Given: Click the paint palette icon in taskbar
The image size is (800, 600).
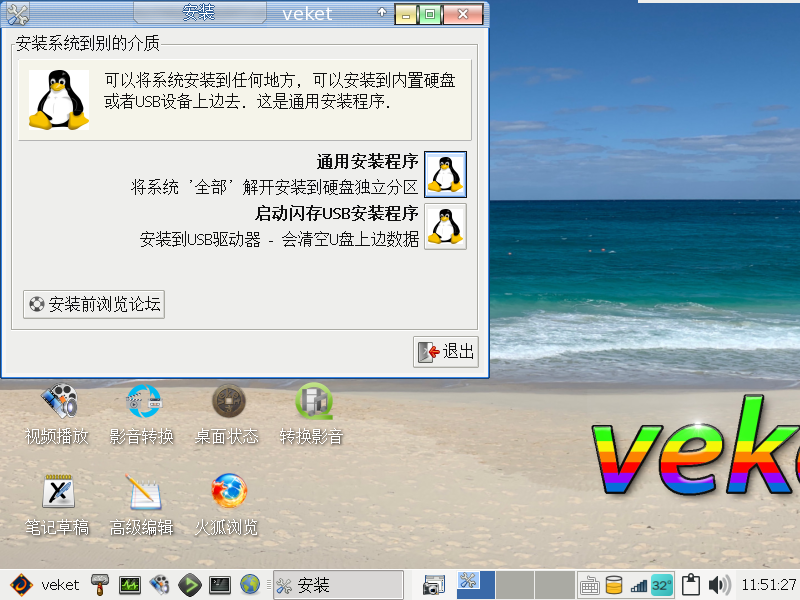Looking at the screenshot, I should (159, 585).
